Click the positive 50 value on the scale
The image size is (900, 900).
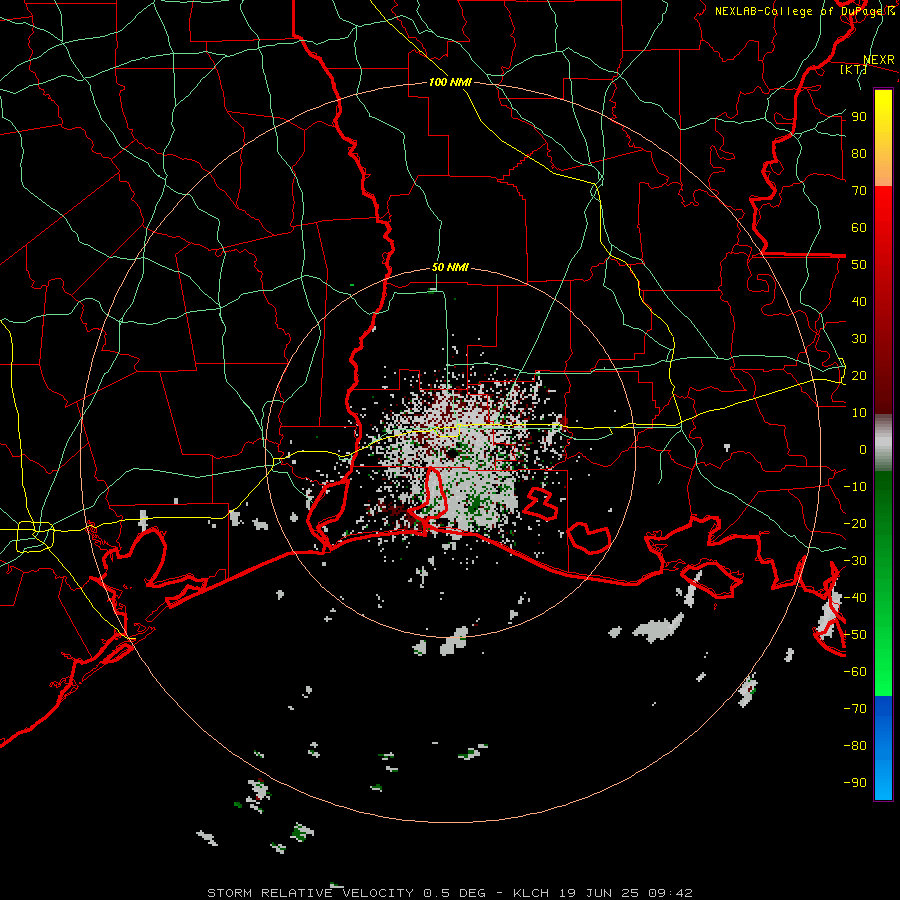(859, 265)
